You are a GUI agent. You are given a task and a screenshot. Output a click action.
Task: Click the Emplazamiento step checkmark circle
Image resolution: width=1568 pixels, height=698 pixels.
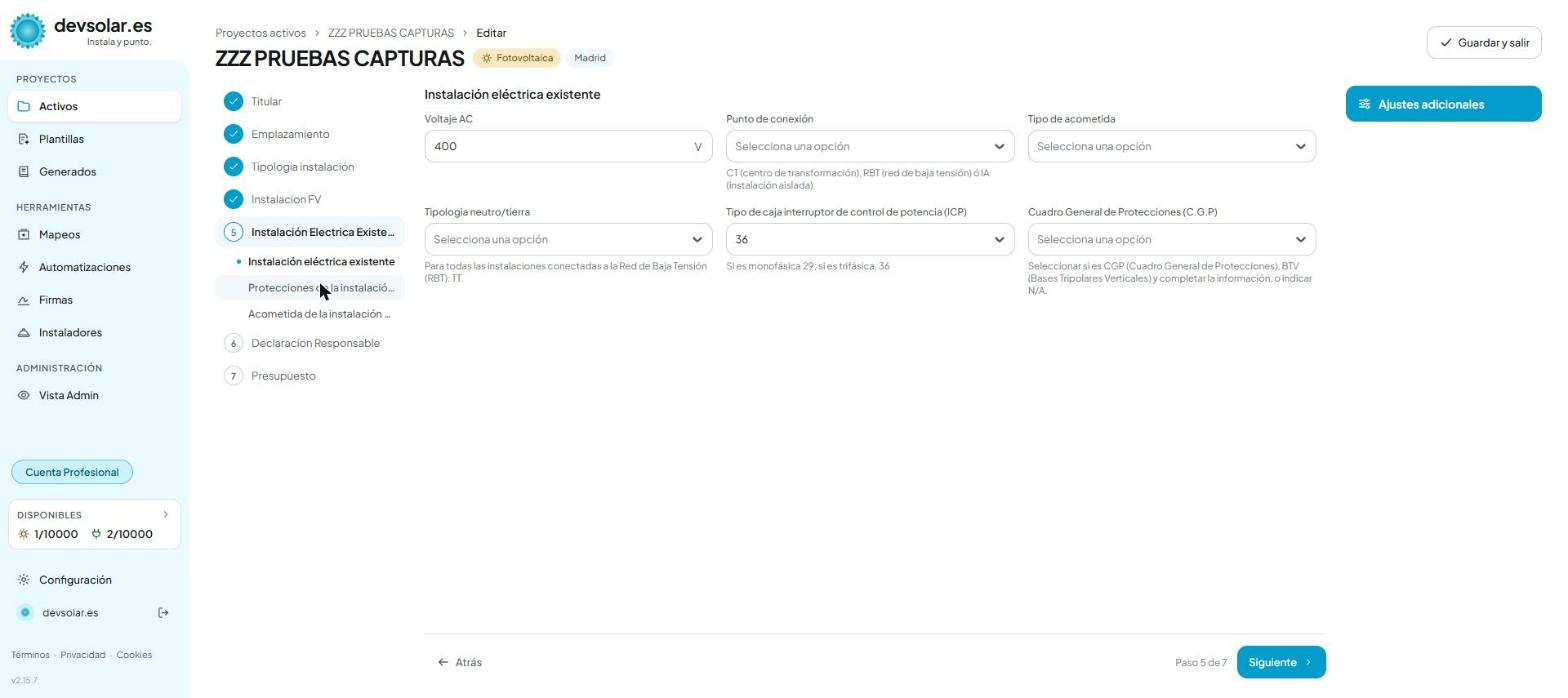coord(233,134)
